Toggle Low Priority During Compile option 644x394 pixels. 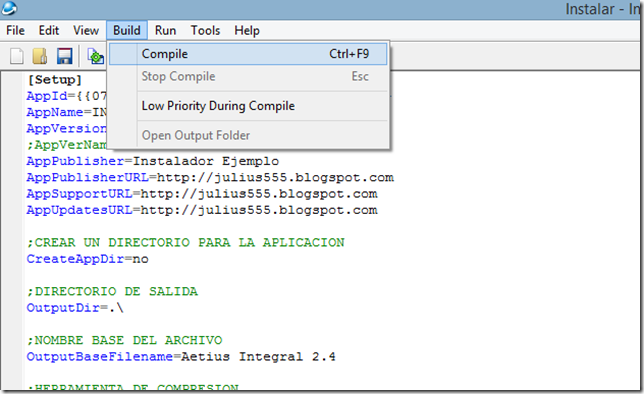pos(248,106)
